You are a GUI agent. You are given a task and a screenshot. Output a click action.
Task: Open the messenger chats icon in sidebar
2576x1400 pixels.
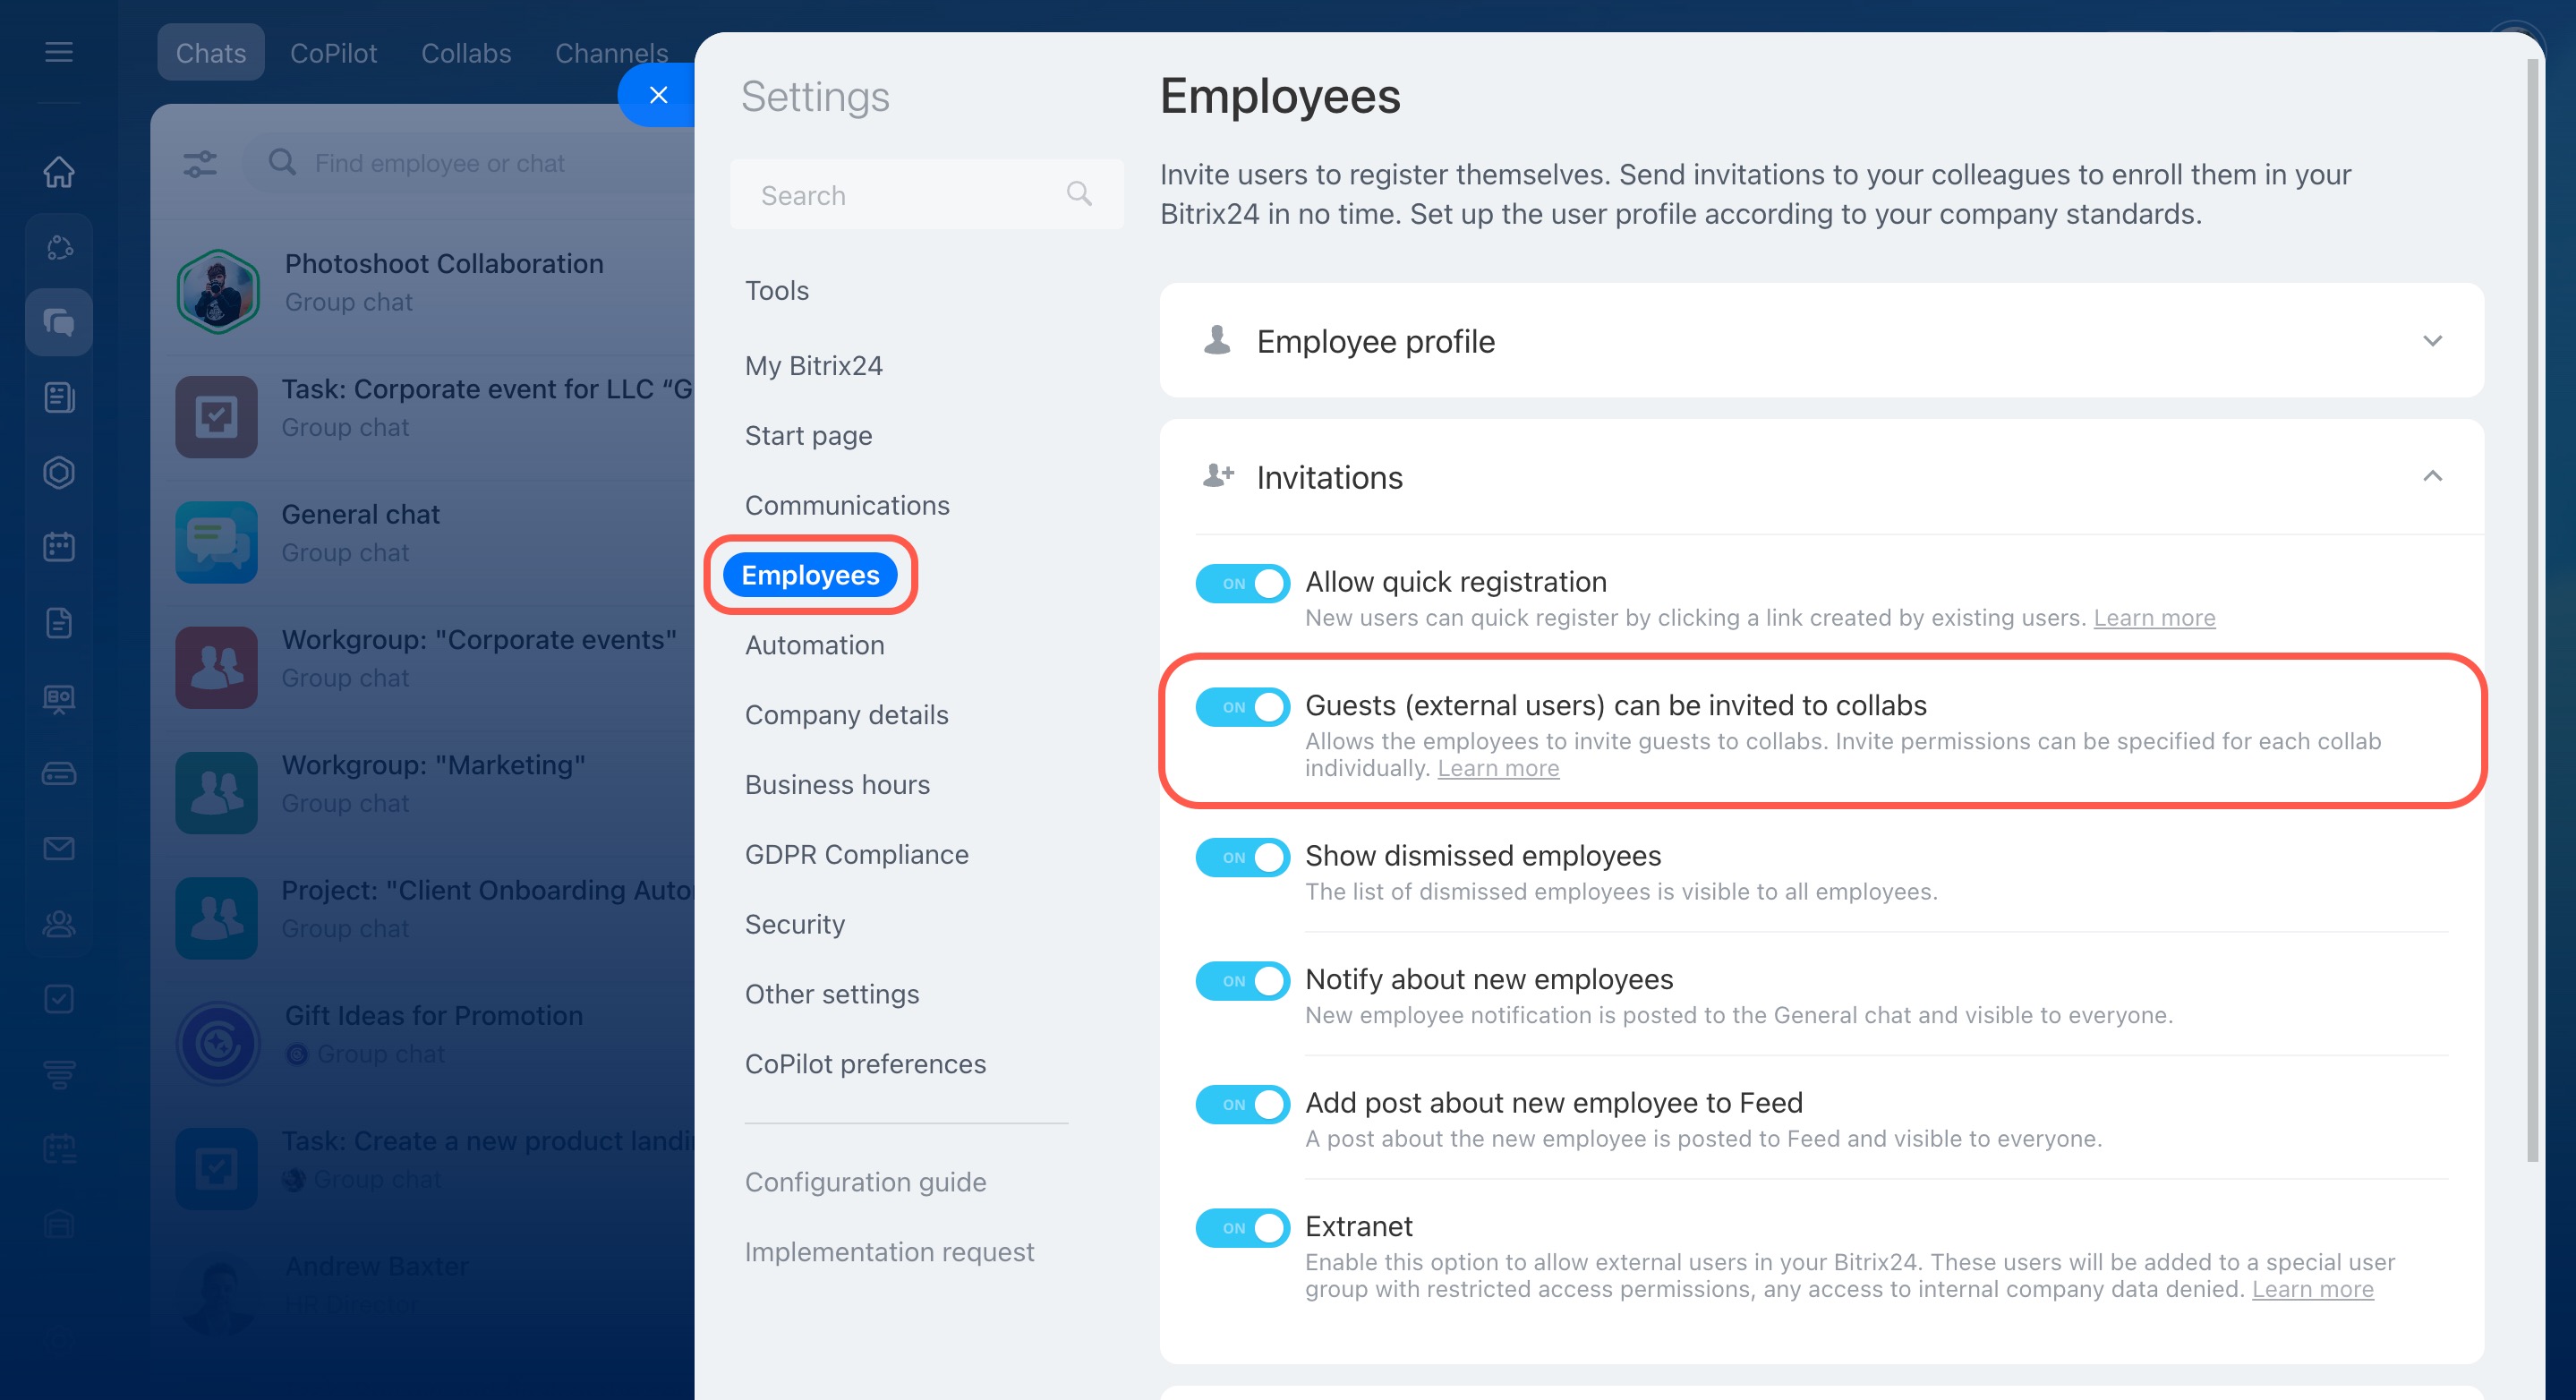[x=59, y=322]
